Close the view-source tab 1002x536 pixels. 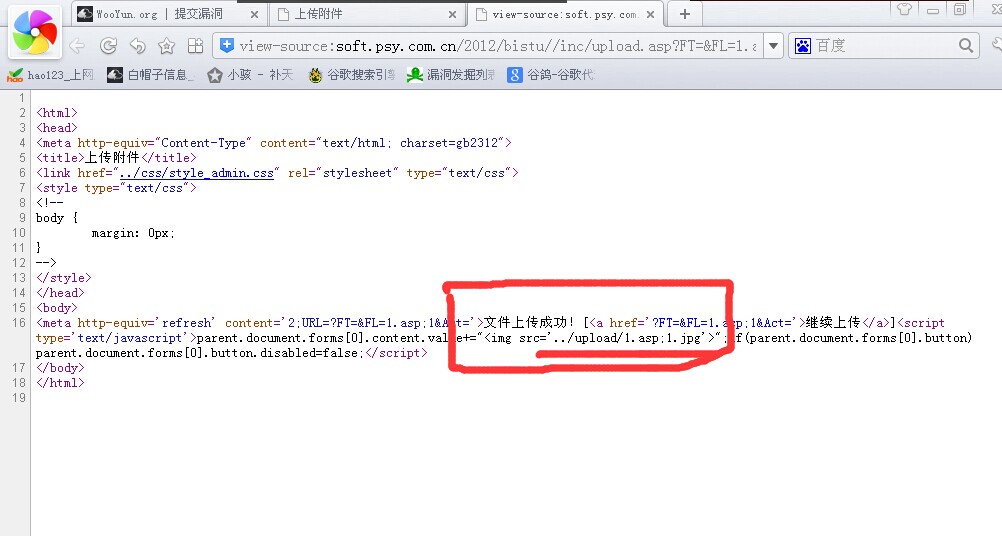pyautogui.click(x=651, y=15)
